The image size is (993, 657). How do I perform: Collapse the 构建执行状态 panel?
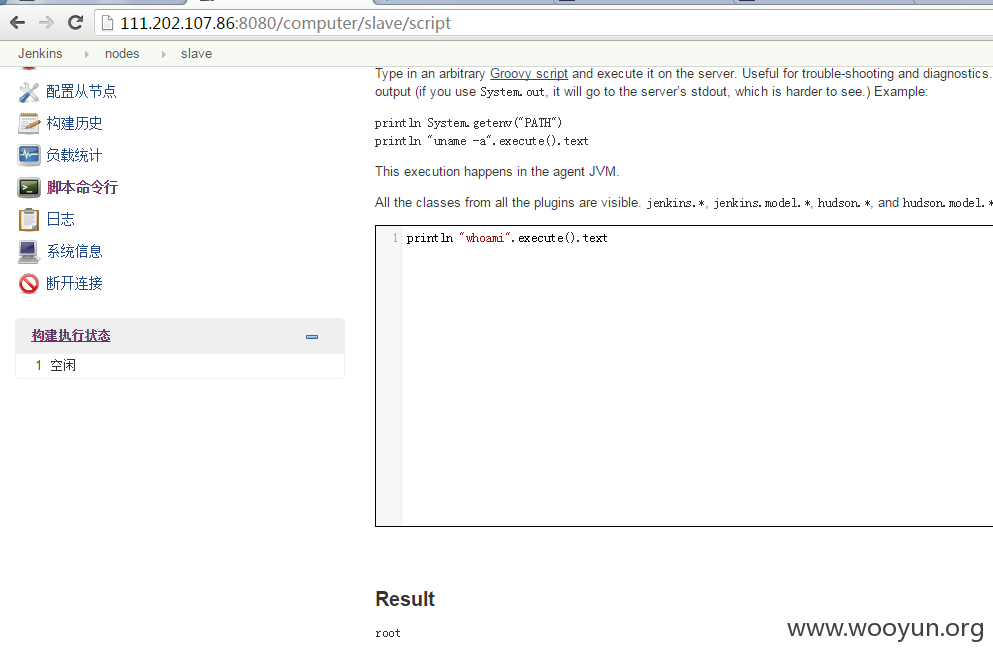pos(312,336)
